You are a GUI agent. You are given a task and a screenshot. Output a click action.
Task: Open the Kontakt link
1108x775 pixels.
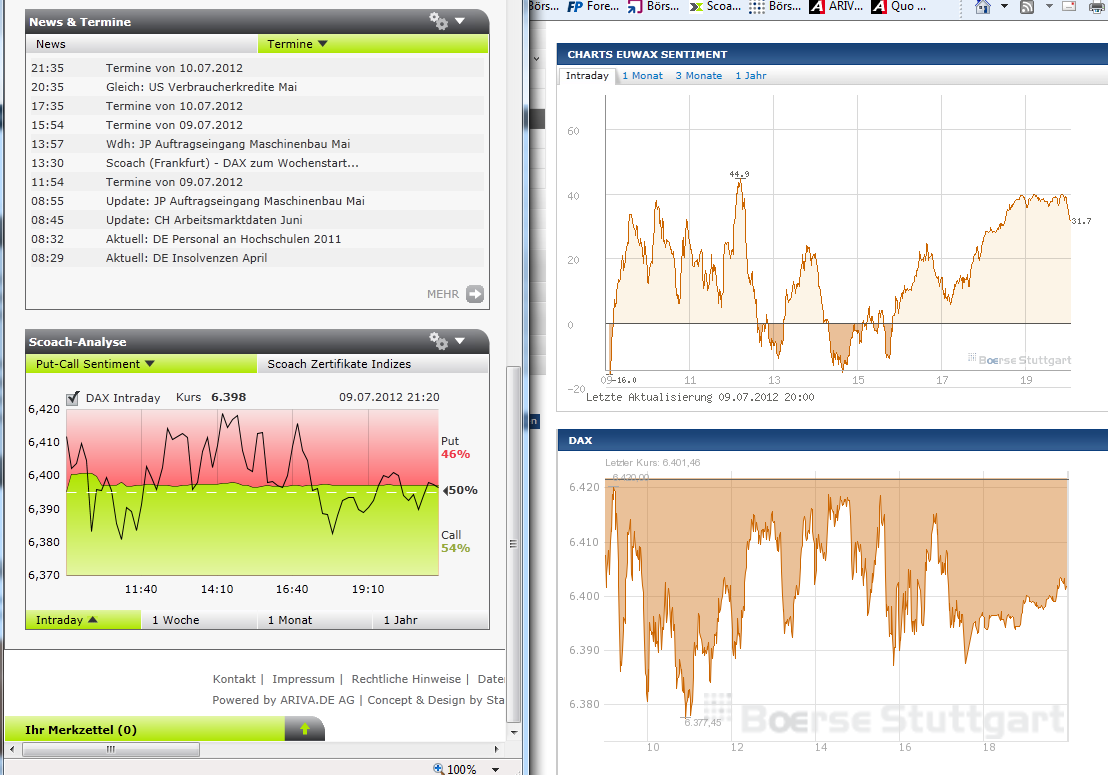click(x=234, y=679)
